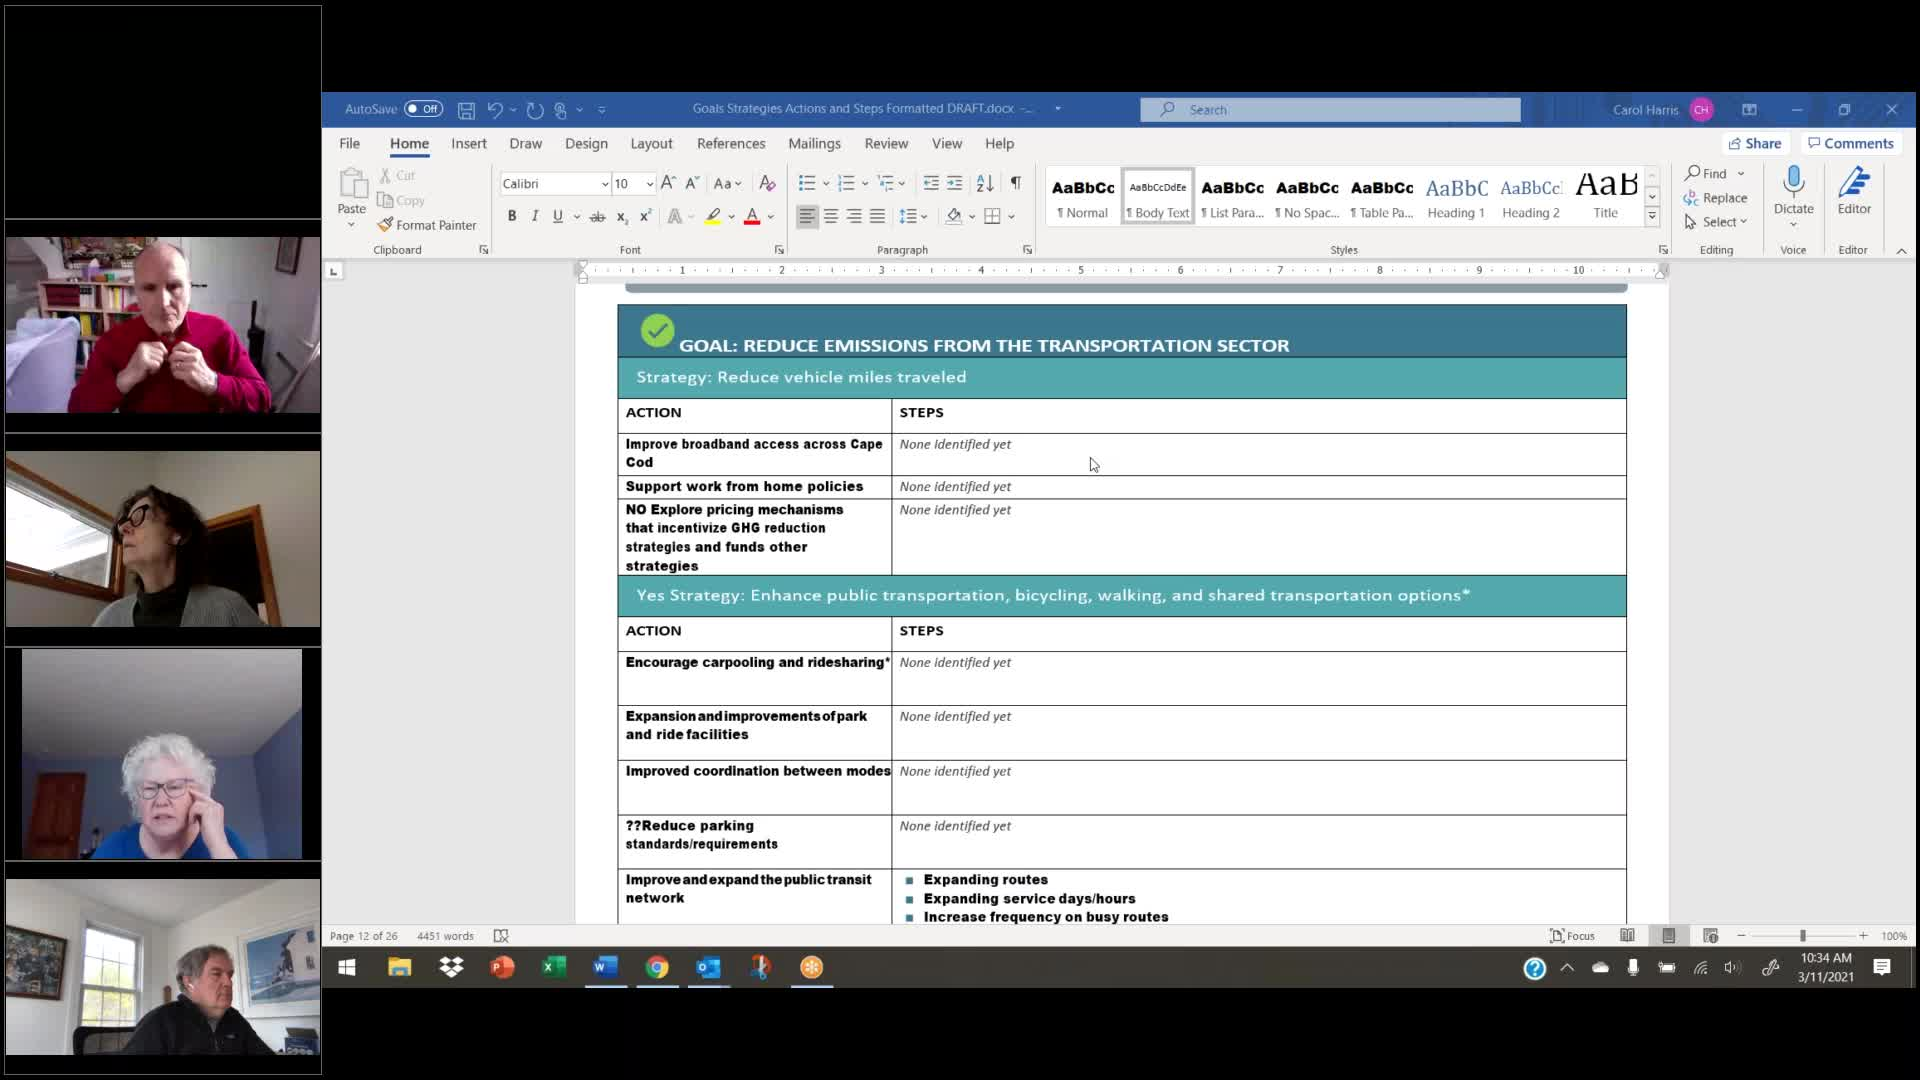Click the Show/Hide paragraph marks icon

1015,183
